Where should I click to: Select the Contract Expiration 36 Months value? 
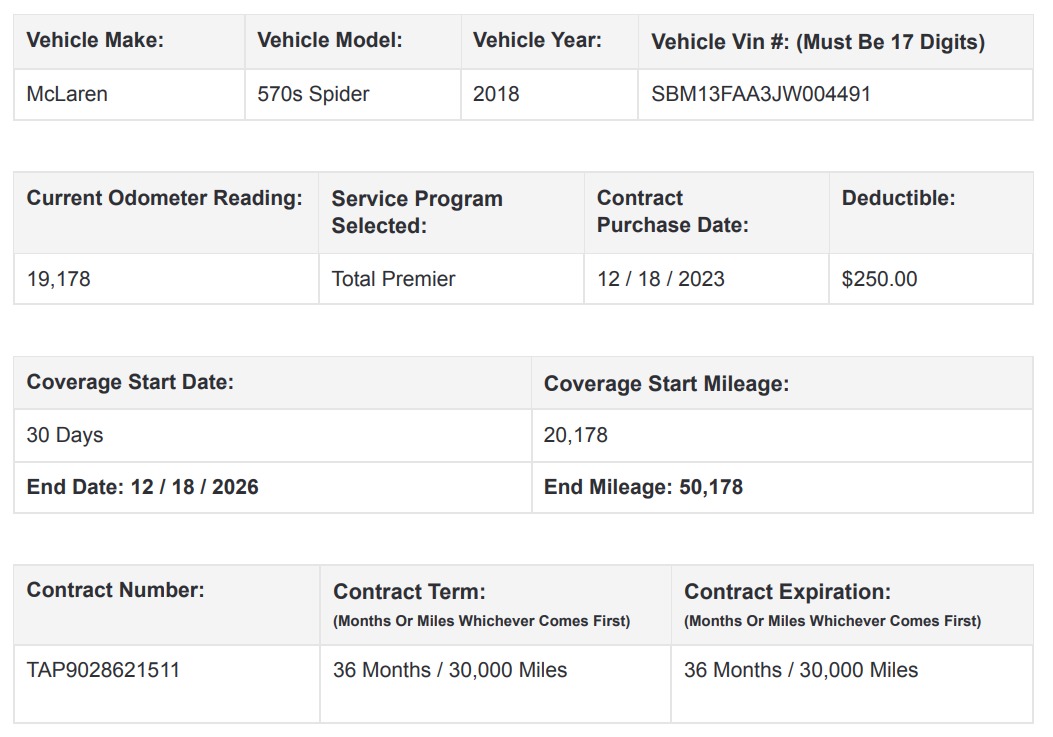(800, 670)
